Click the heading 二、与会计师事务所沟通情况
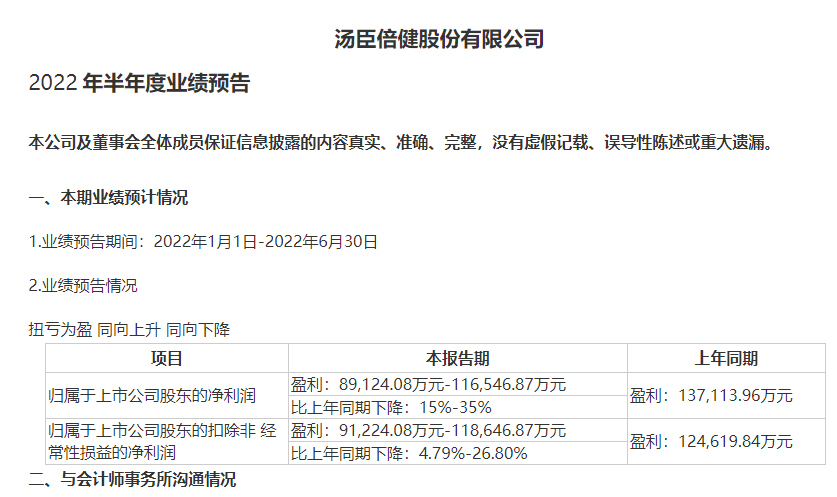The height and width of the screenshot is (497, 837). point(132,479)
